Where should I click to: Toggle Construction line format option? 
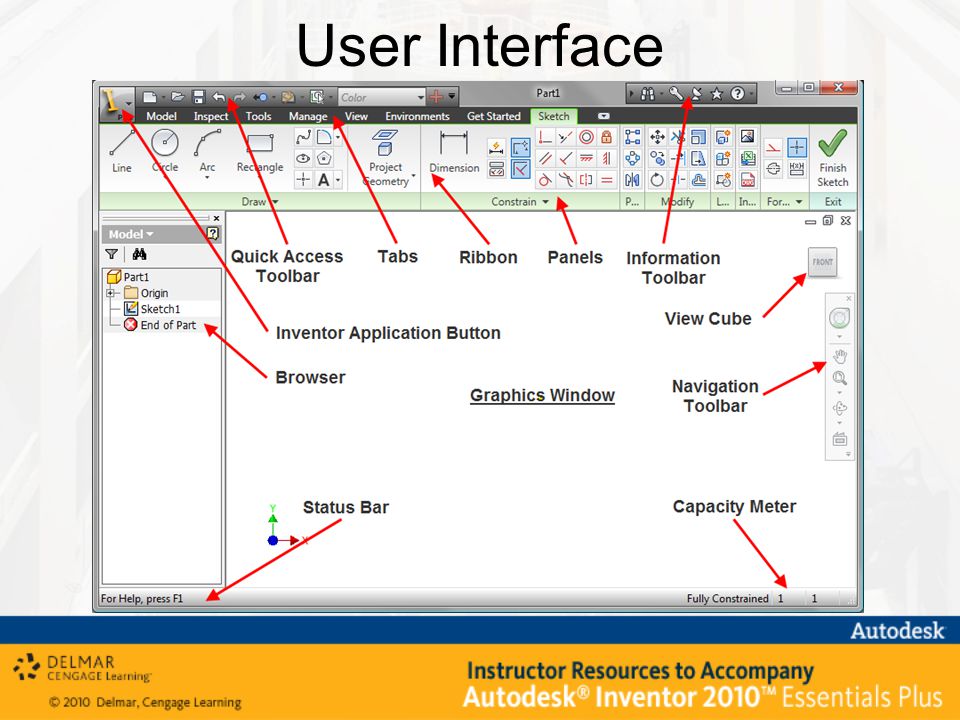773,147
